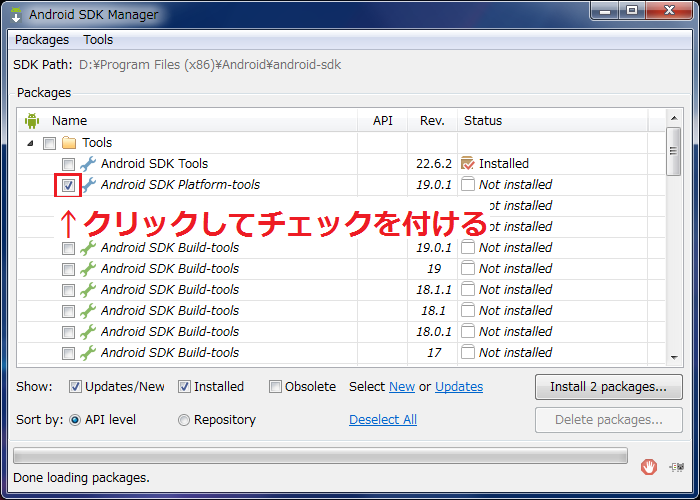Viewport: 700px width, 500px height.
Task: Click Not installed icon for Build-tools 19.0.1
Action: point(467,247)
